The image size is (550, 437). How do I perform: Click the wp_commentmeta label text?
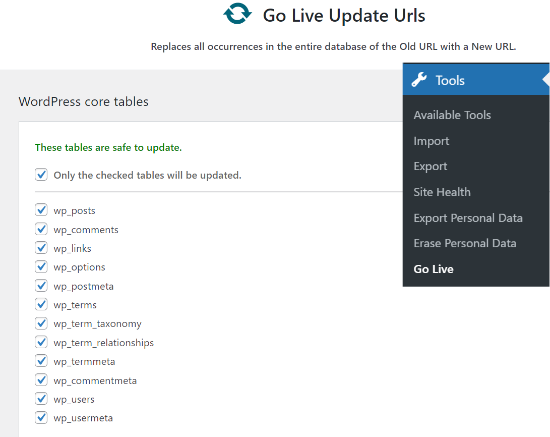(x=95, y=381)
